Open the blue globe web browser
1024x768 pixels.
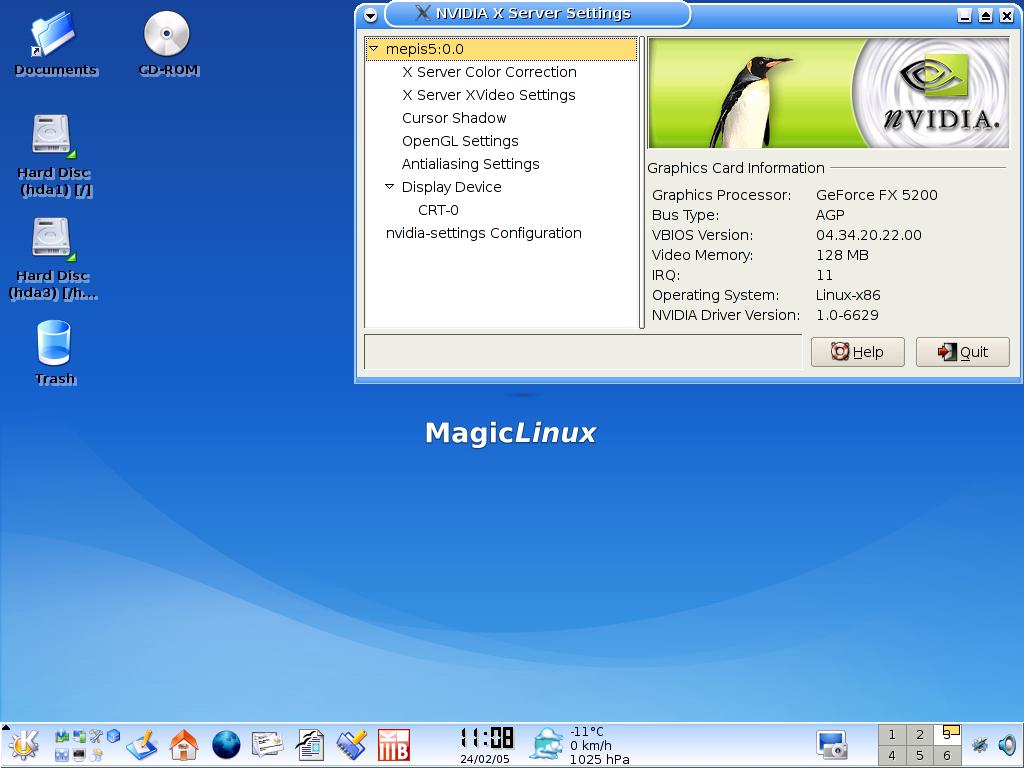click(x=226, y=744)
